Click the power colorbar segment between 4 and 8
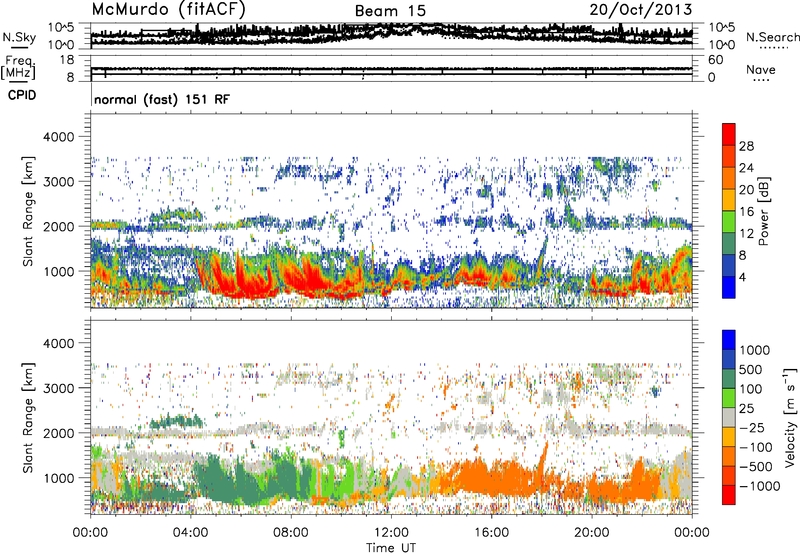Viewport: 800px width, 554px height. click(729, 266)
